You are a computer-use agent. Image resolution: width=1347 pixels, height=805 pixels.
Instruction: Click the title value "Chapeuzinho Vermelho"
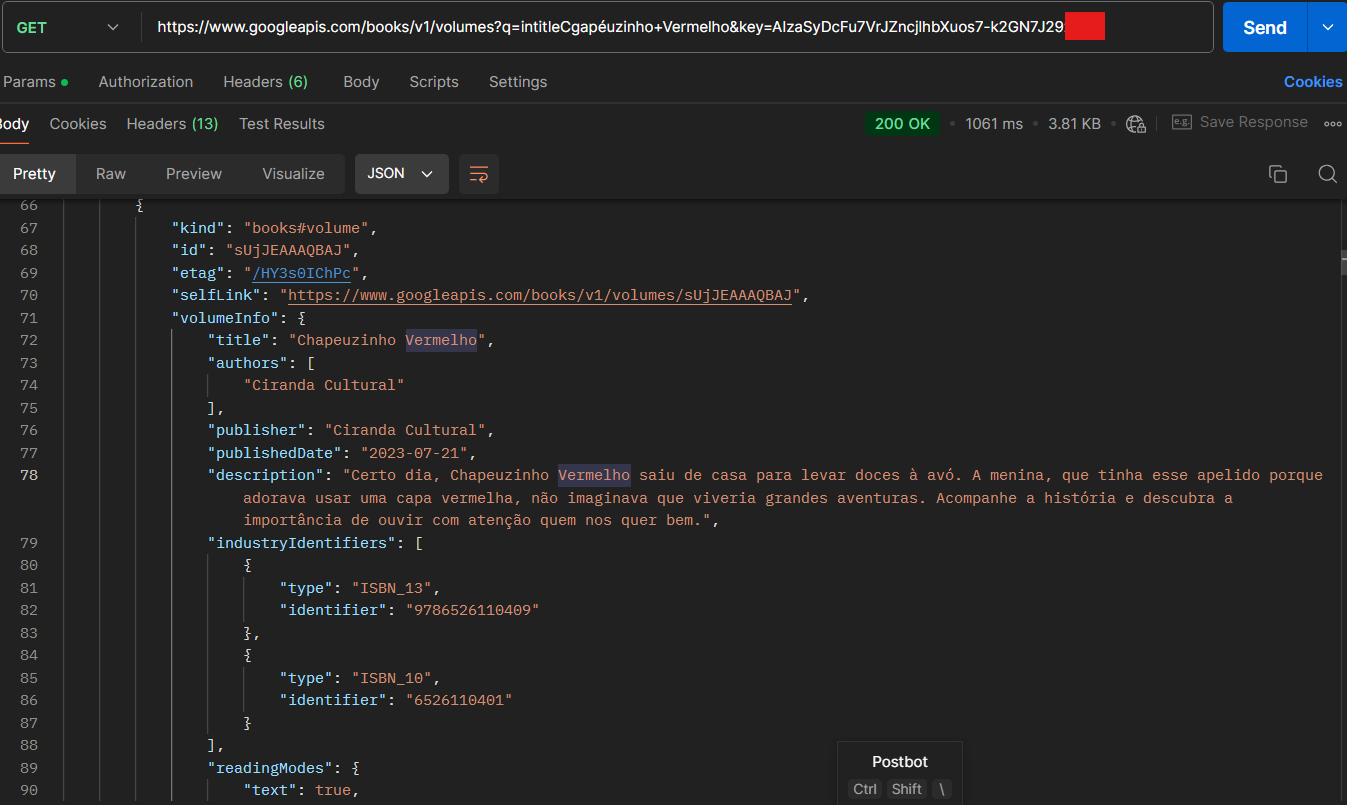(x=387, y=340)
